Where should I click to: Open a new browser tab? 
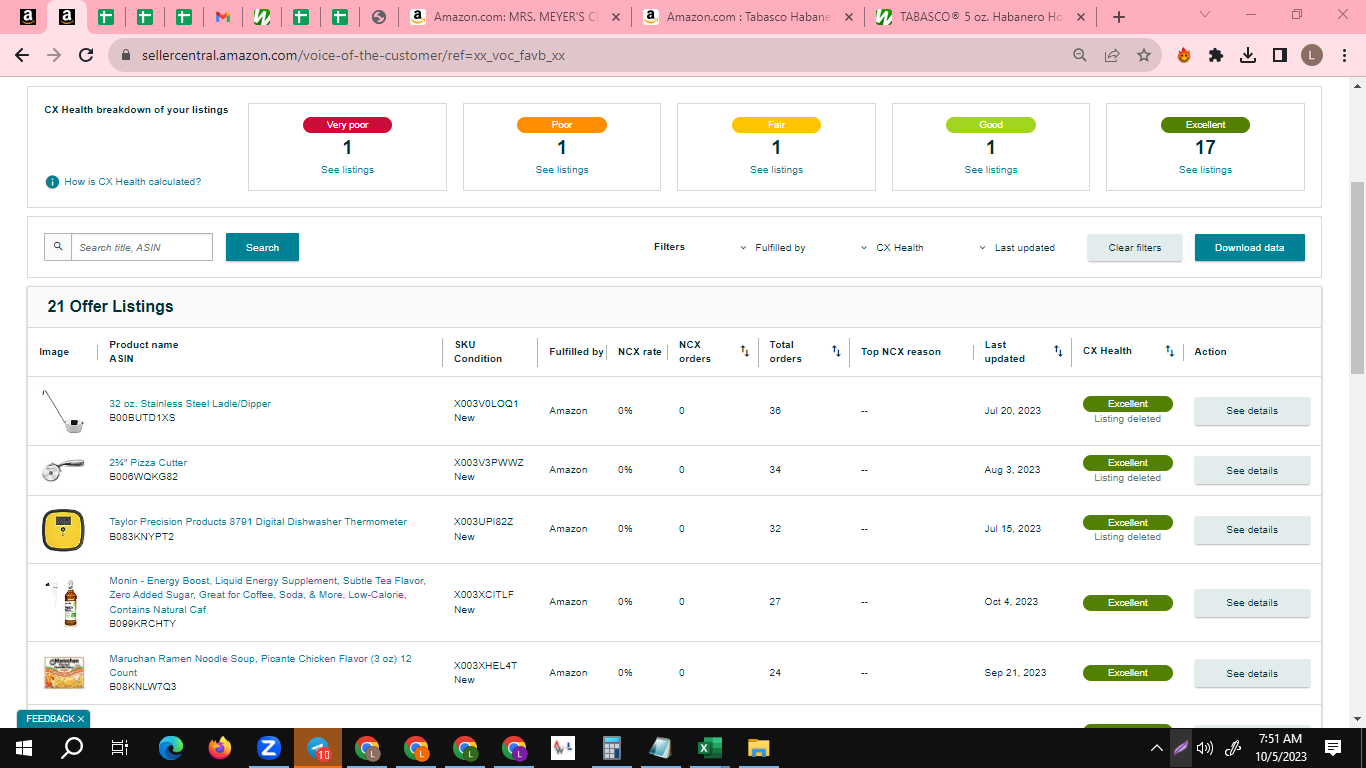point(1119,17)
